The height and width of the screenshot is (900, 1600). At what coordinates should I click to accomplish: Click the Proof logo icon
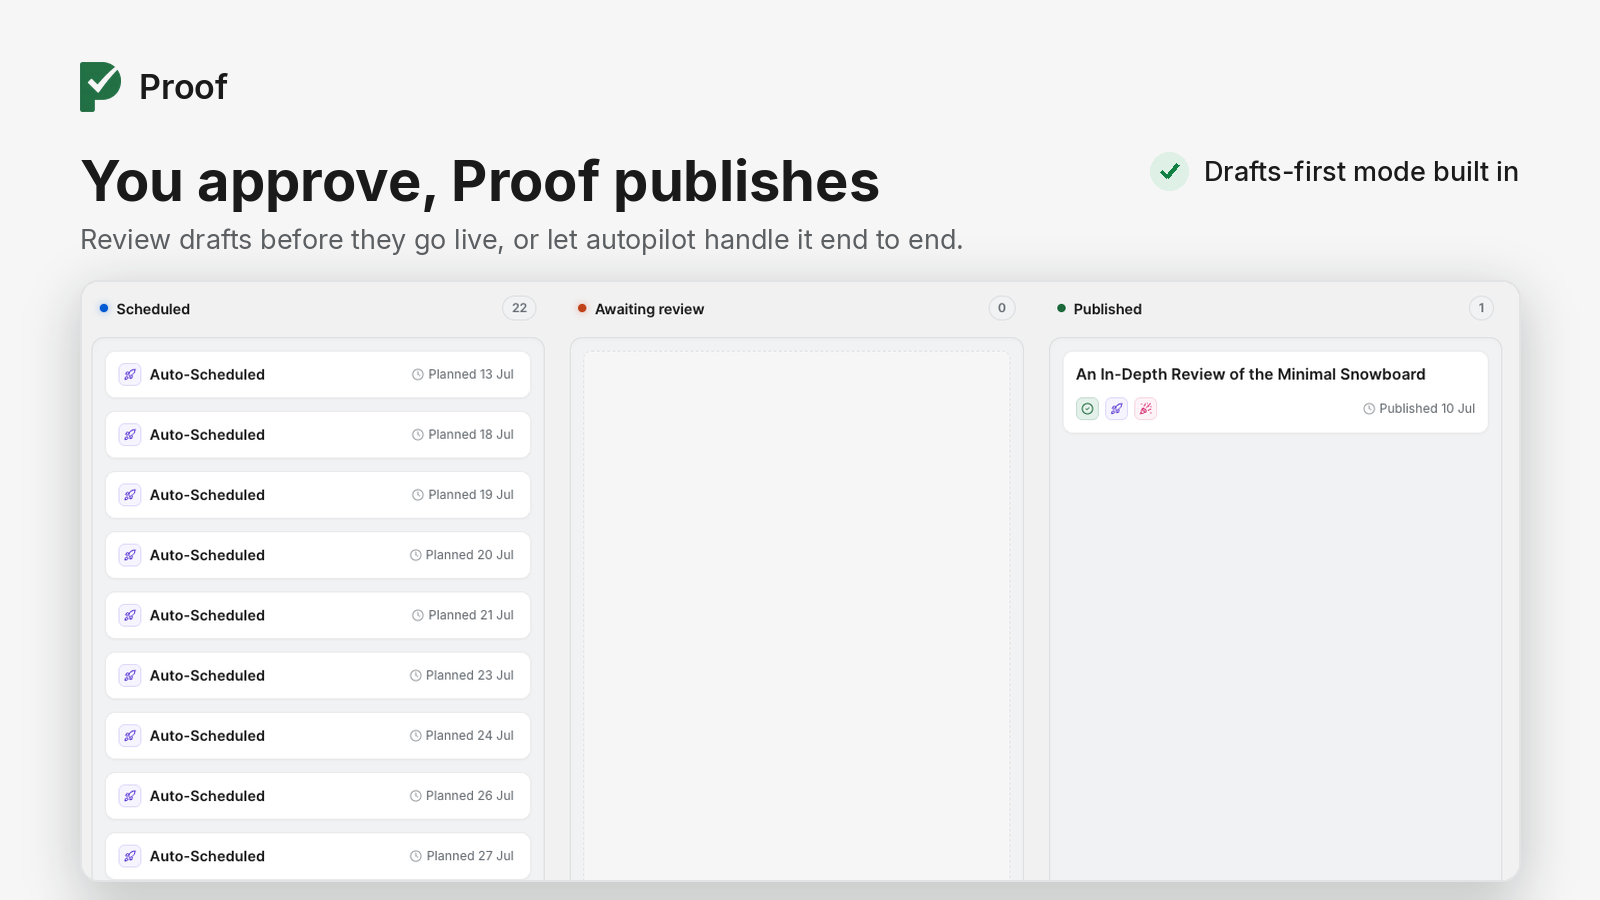[x=101, y=87]
